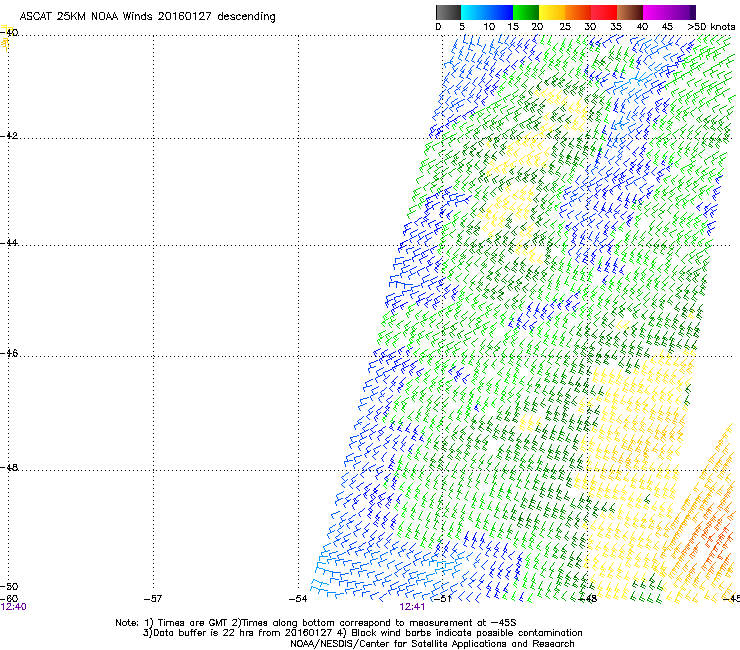This screenshot has height=650, width=740.
Task: Click the "15" legend speed label
Action: 513,27
